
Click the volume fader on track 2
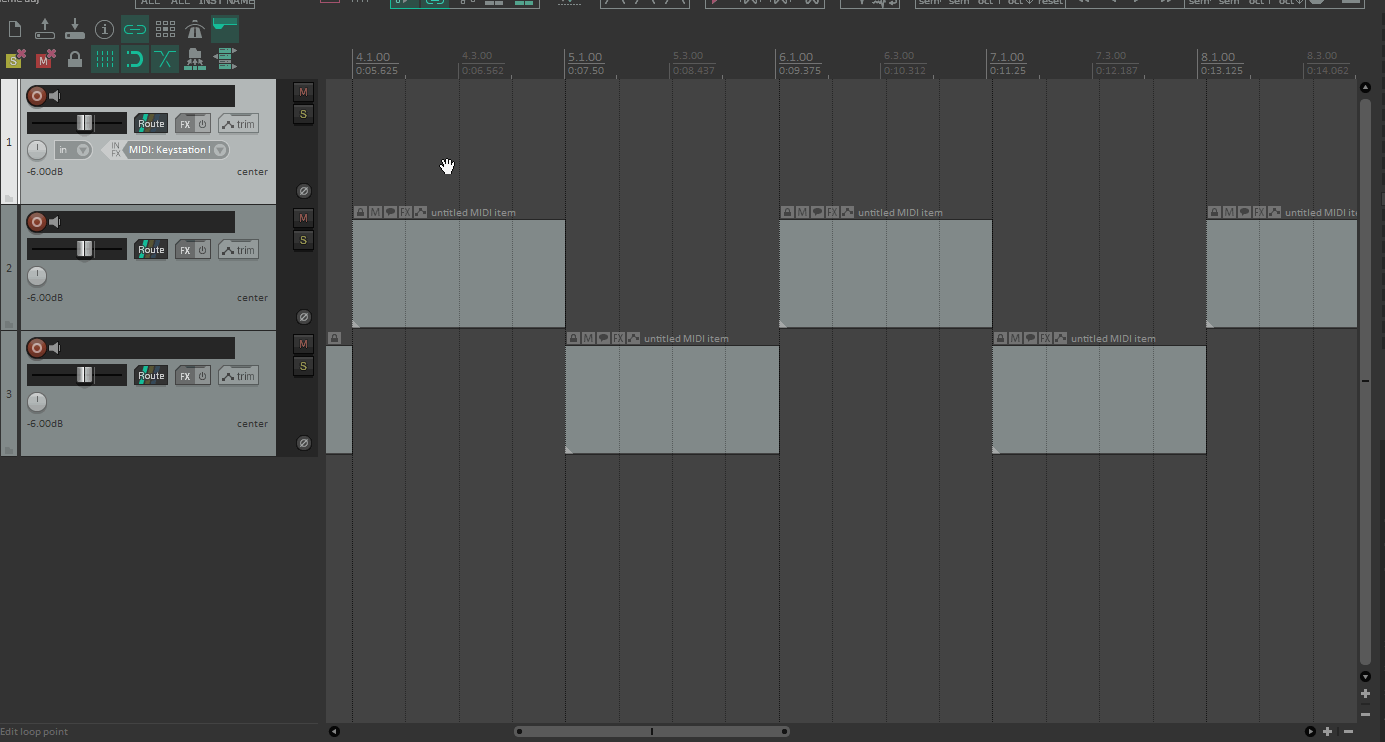(85, 249)
